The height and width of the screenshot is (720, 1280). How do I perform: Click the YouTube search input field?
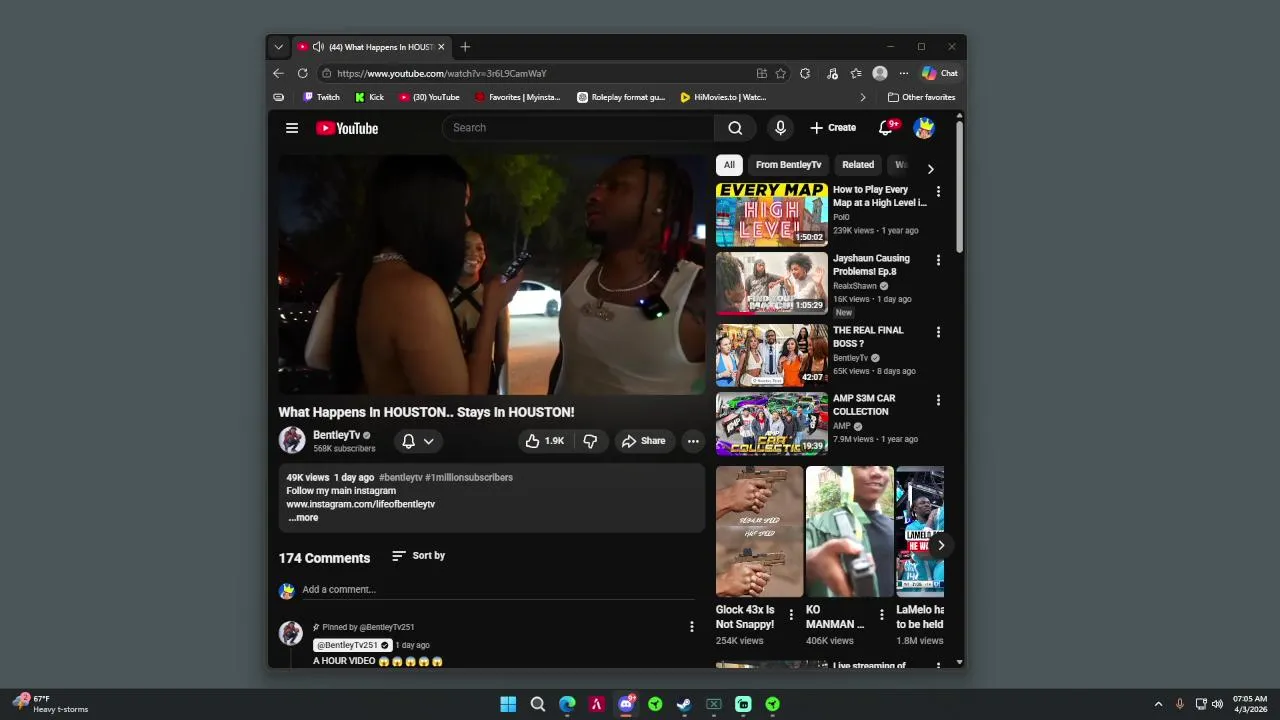click(x=578, y=128)
